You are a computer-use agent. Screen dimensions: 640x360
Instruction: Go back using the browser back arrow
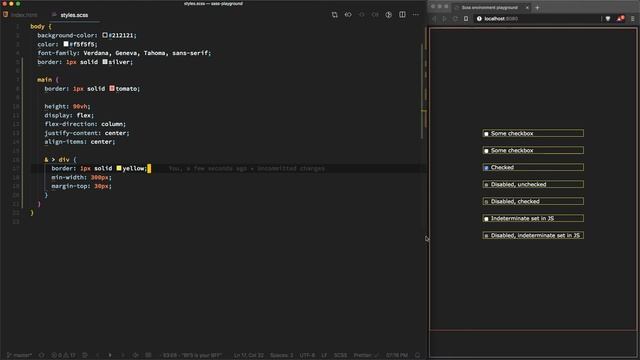434,19
